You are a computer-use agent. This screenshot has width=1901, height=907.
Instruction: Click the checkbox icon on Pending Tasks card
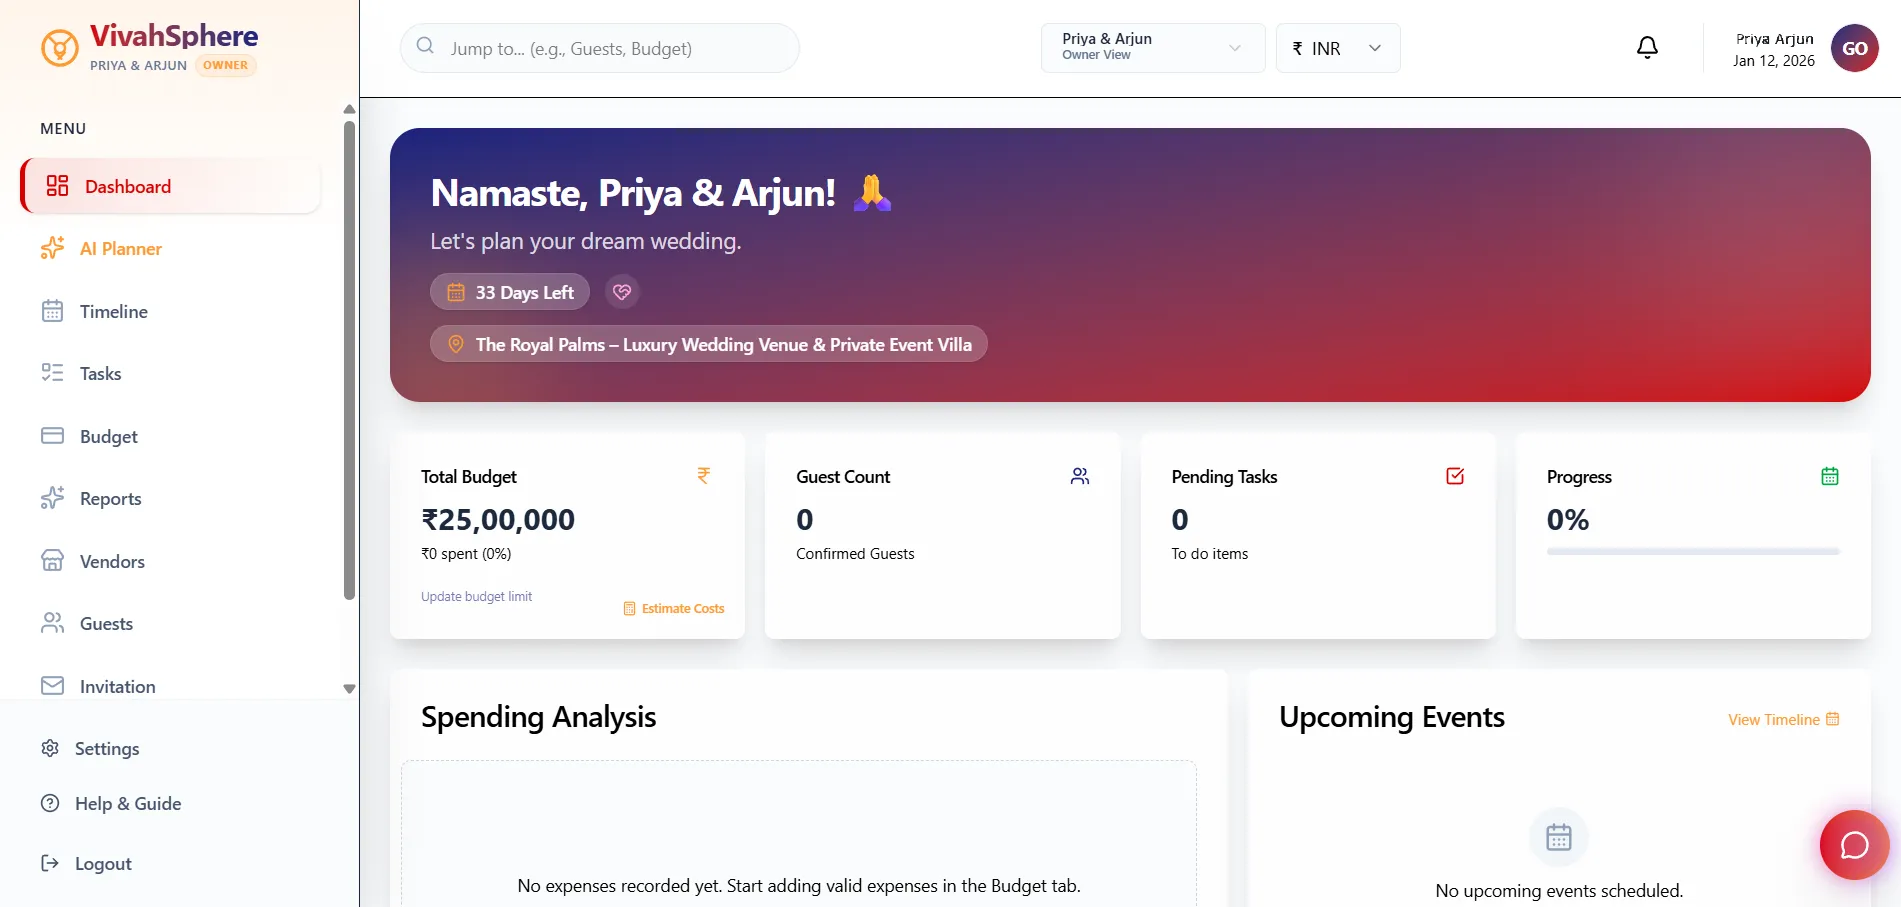click(1455, 476)
